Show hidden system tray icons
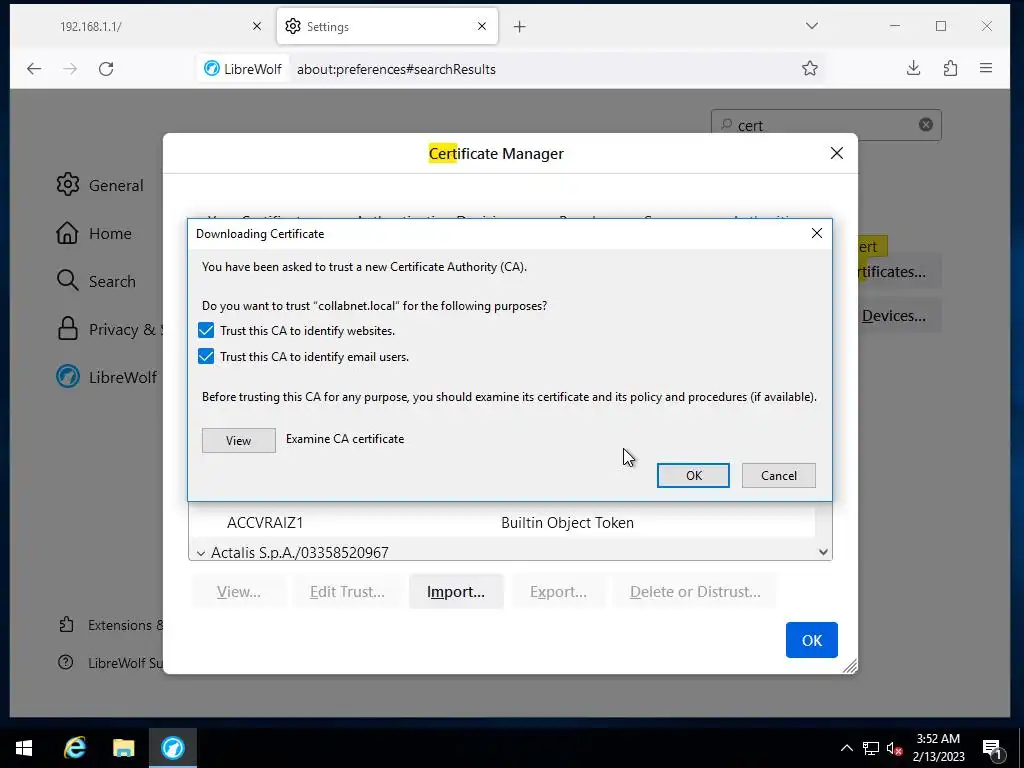1024x768 pixels. click(x=846, y=748)
